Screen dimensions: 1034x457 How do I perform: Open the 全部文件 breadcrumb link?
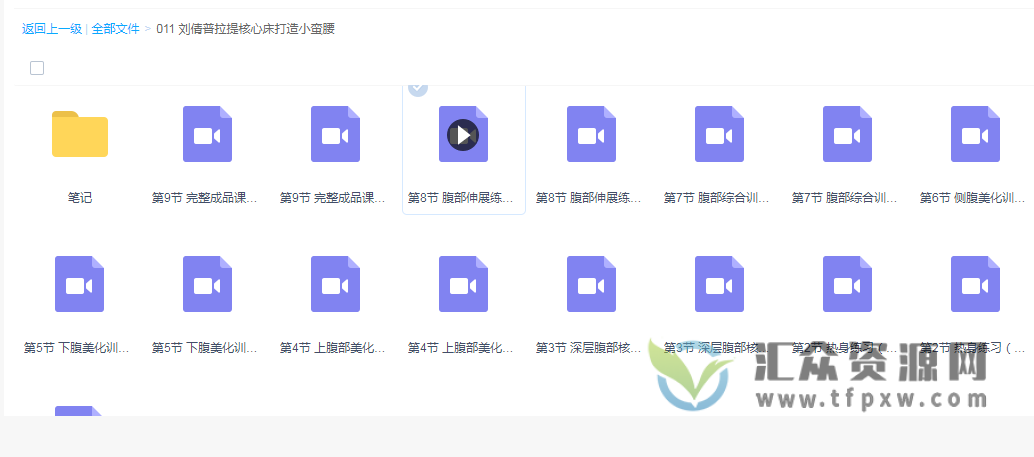pos(115,29)
